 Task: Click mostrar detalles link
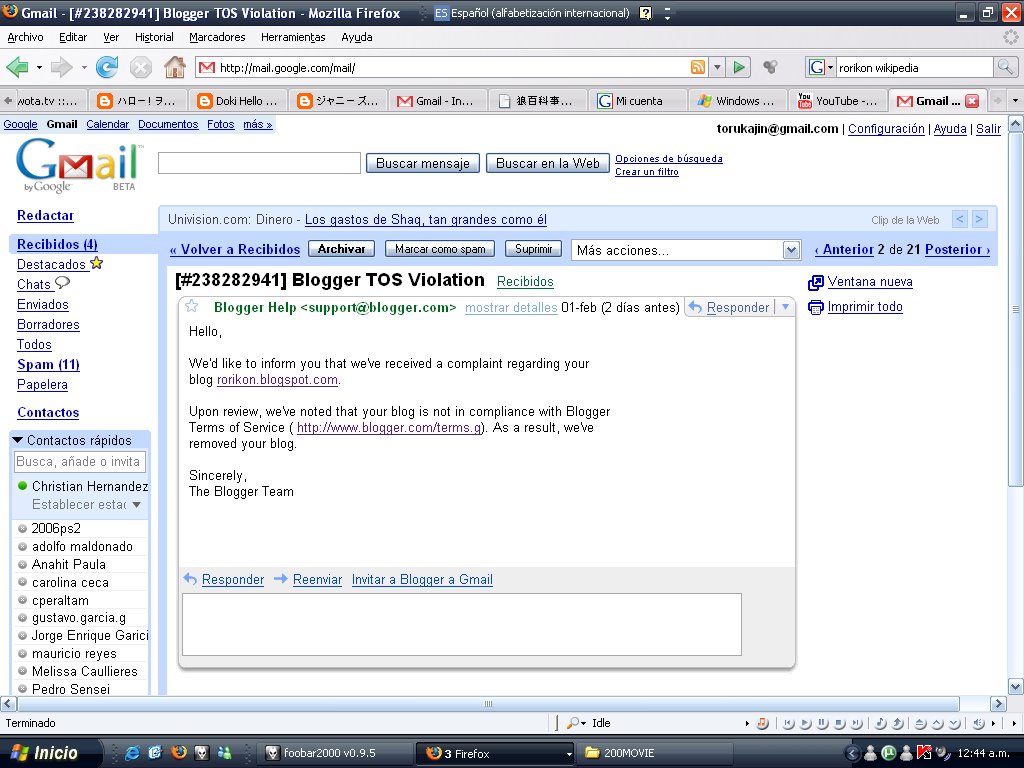pos(511,307)
